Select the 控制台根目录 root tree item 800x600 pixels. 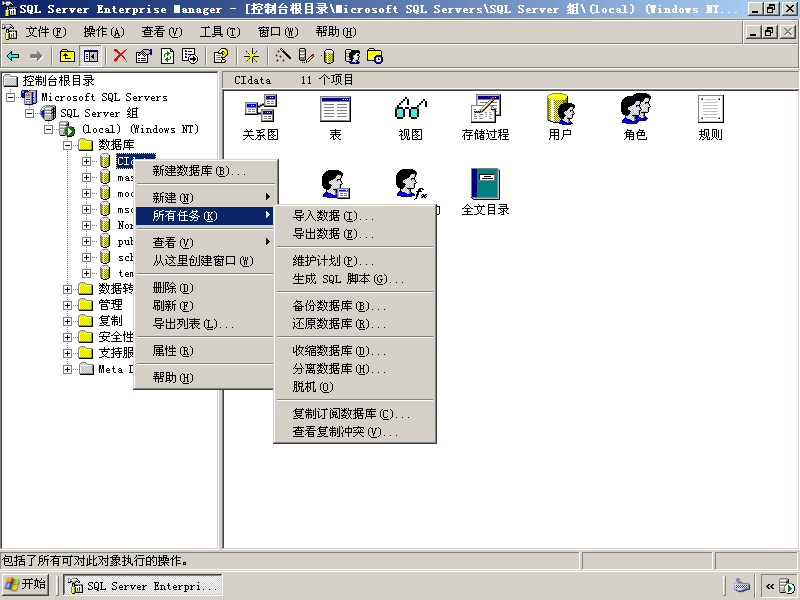(x=58, y=81)
